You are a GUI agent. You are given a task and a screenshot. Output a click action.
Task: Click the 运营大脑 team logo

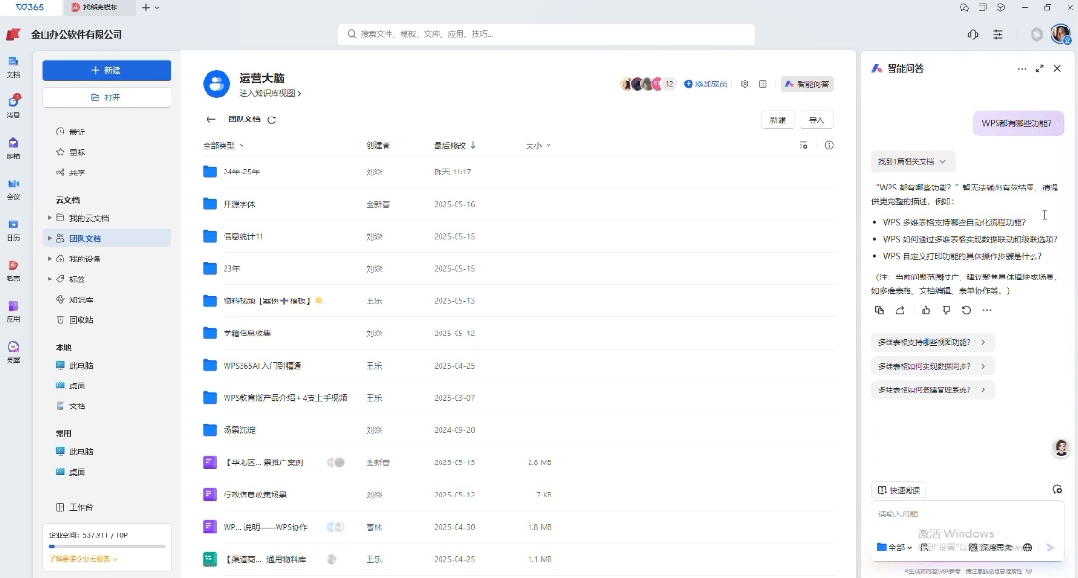point(217,84)
